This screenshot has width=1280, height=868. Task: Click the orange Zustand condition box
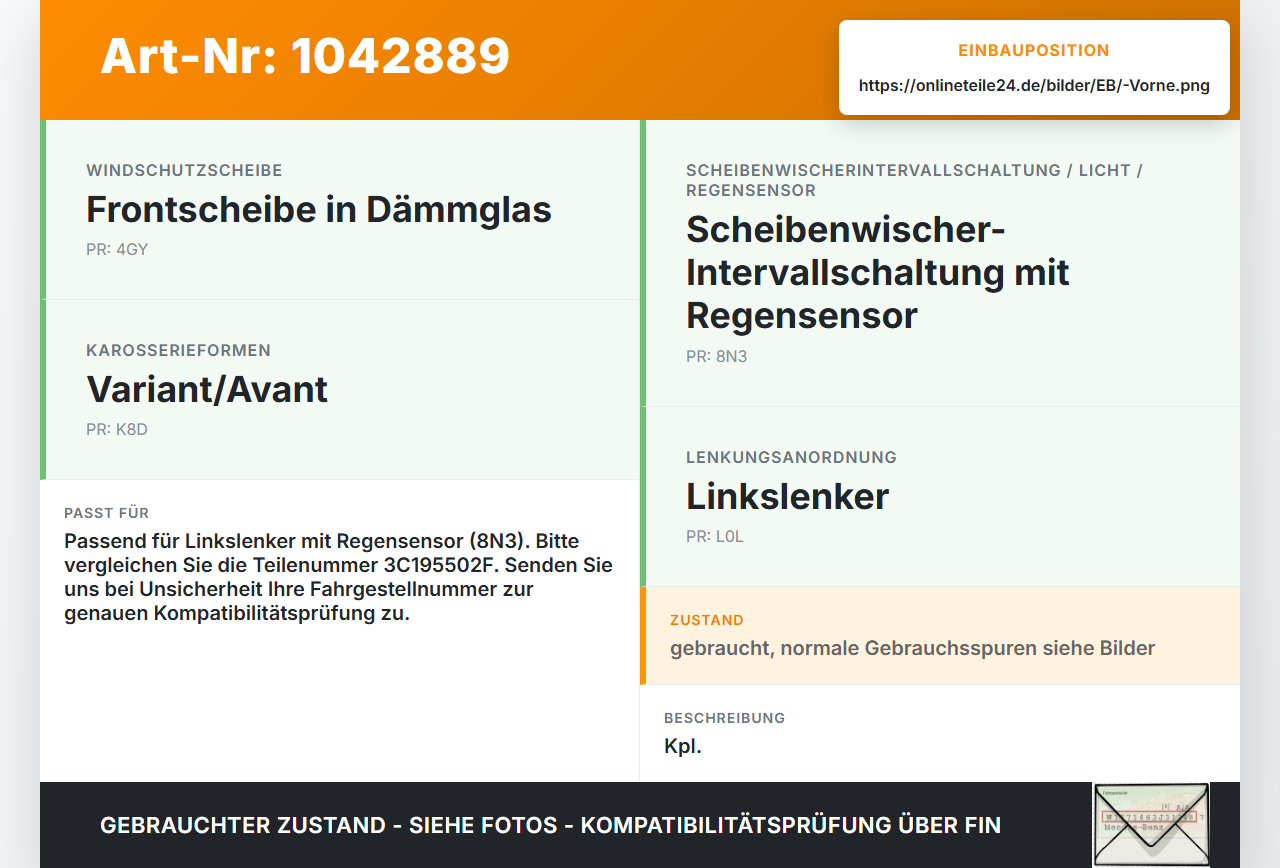[x=940, y=636]
